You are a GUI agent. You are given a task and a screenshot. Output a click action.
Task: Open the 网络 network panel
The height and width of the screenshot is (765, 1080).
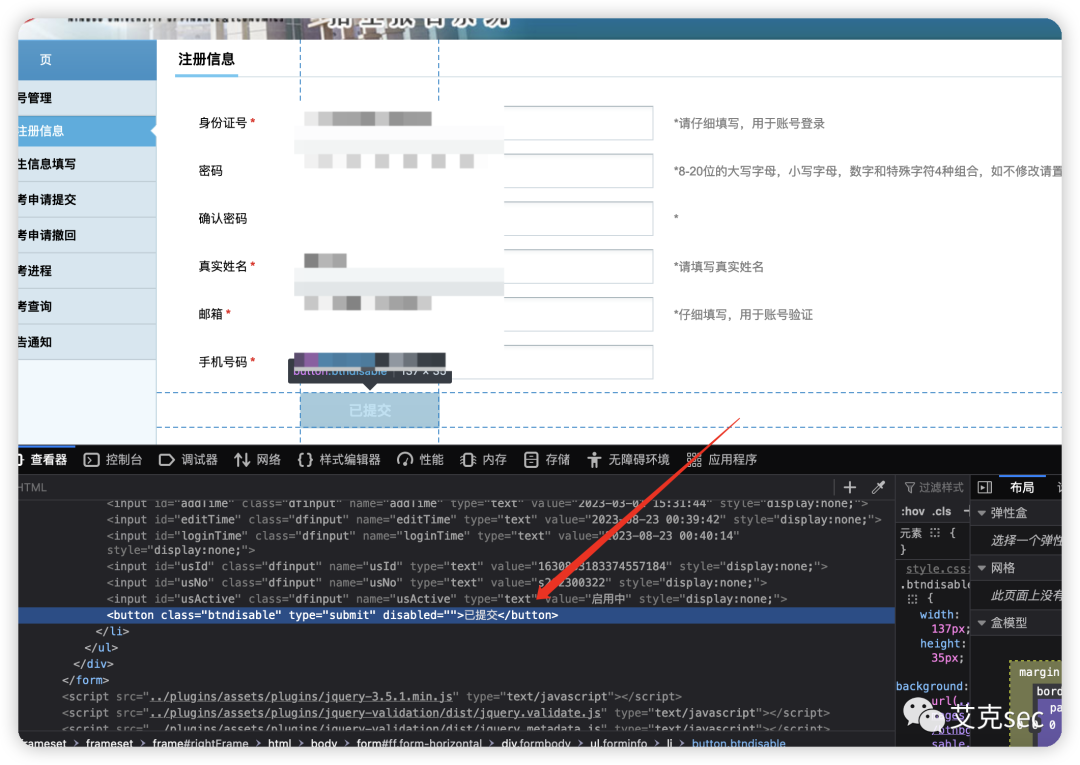[258, 460]
